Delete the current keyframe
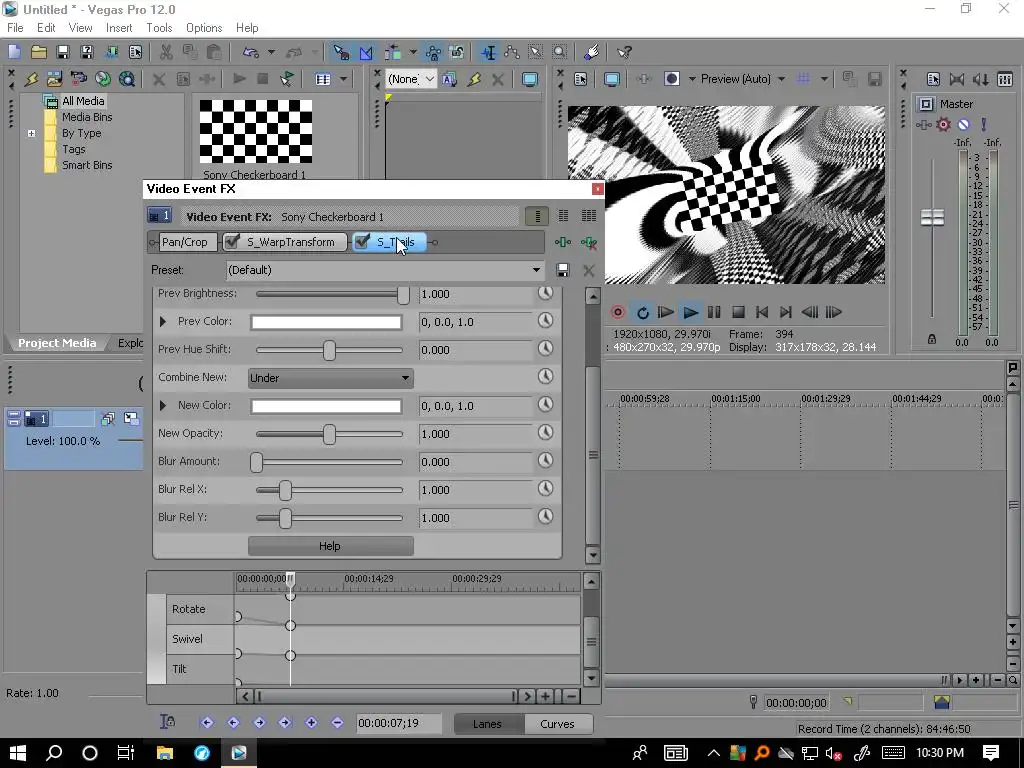 click(x=337, y=722)
